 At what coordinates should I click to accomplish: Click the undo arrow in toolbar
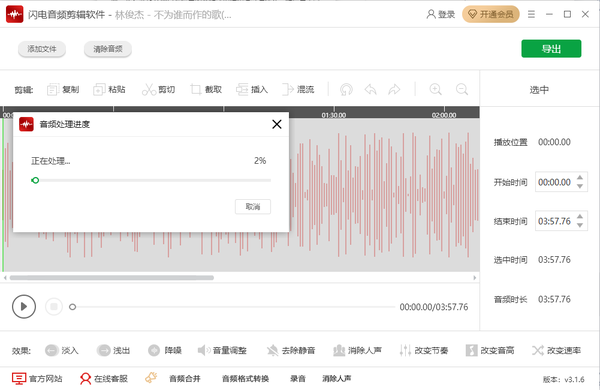click(370, 90)
